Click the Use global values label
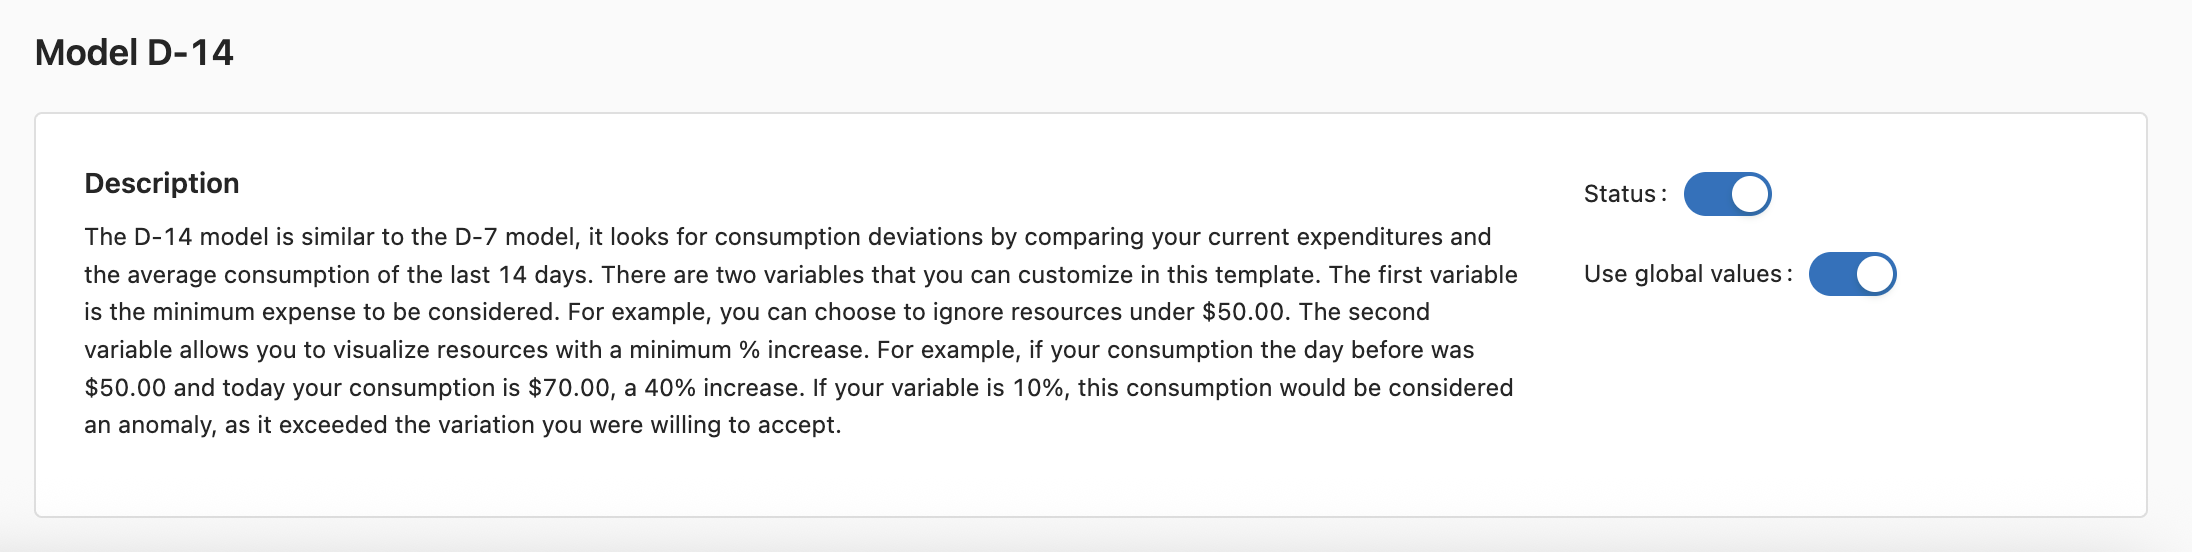 tap(1683, 274)
